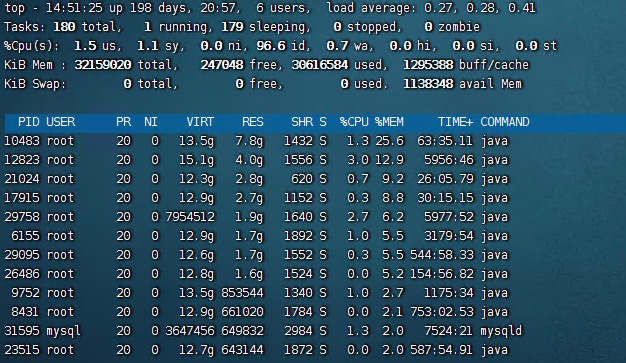
Task: Click the RES column header
Action: coord(253,122)
